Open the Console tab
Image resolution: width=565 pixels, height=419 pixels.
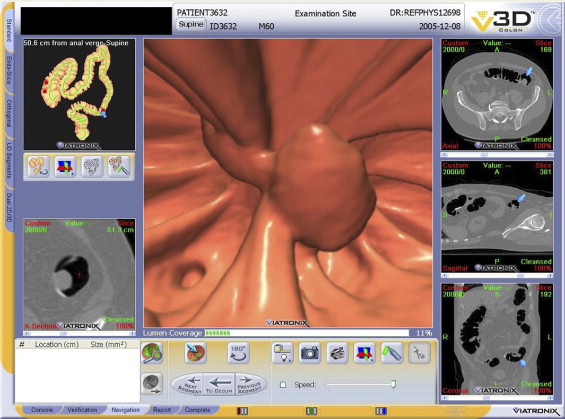click(x=42, y=410)
